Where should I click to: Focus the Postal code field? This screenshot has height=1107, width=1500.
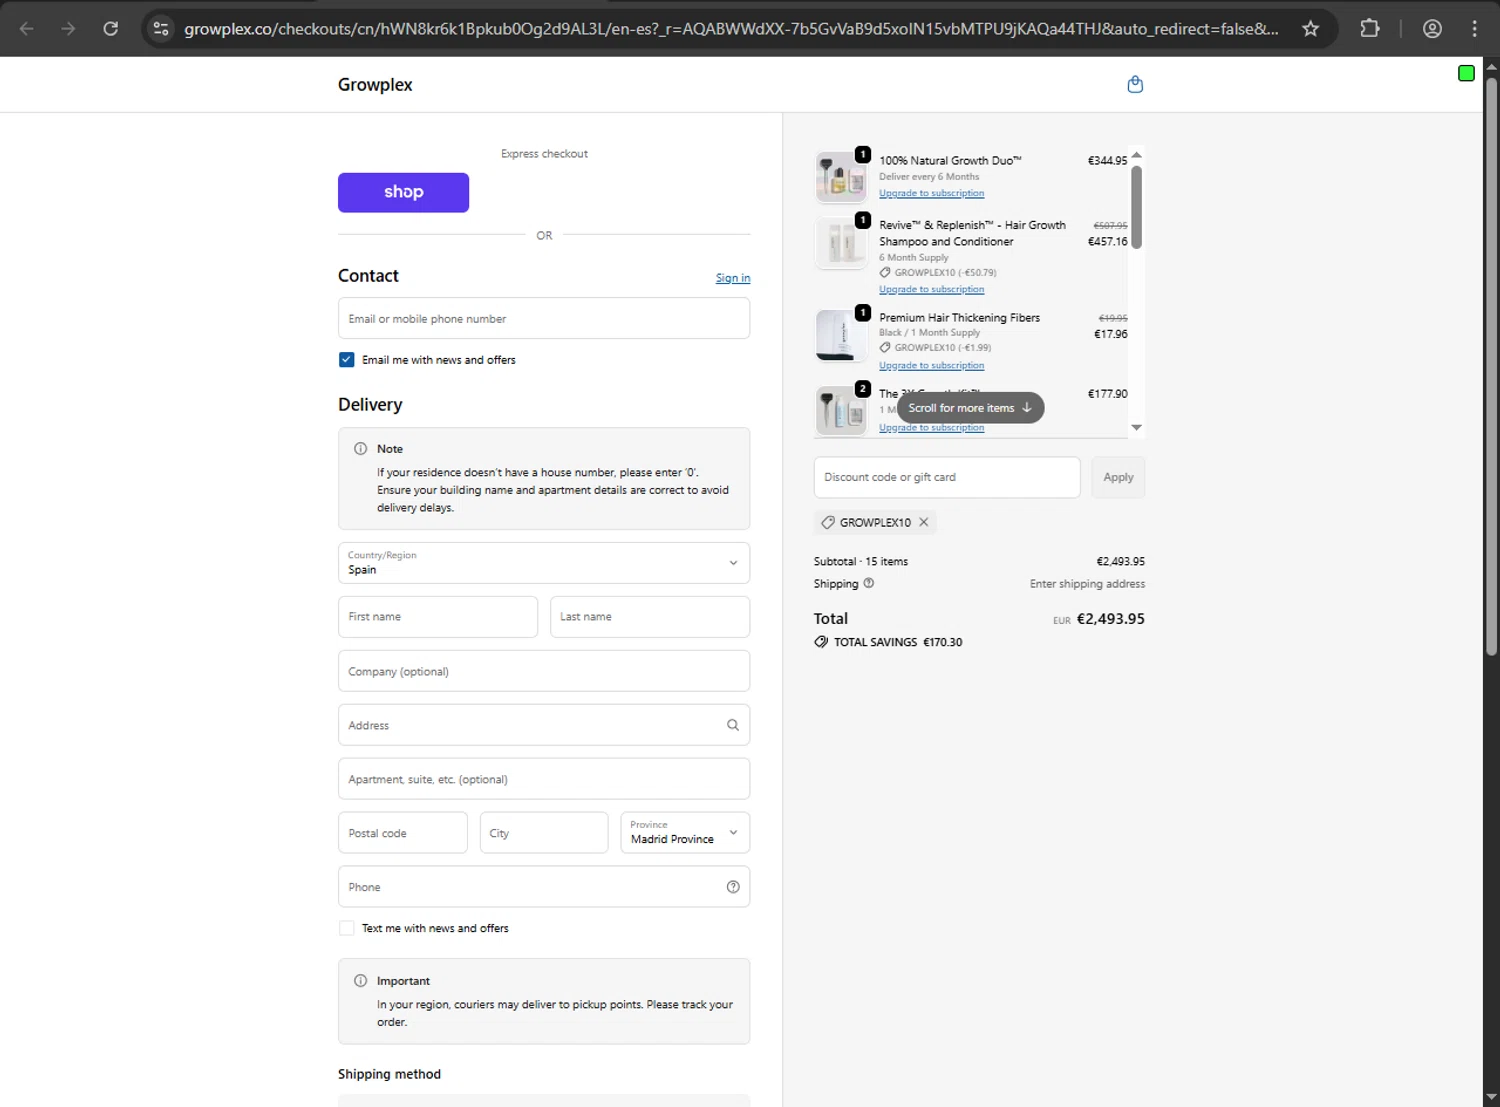(x=403, y=833)
